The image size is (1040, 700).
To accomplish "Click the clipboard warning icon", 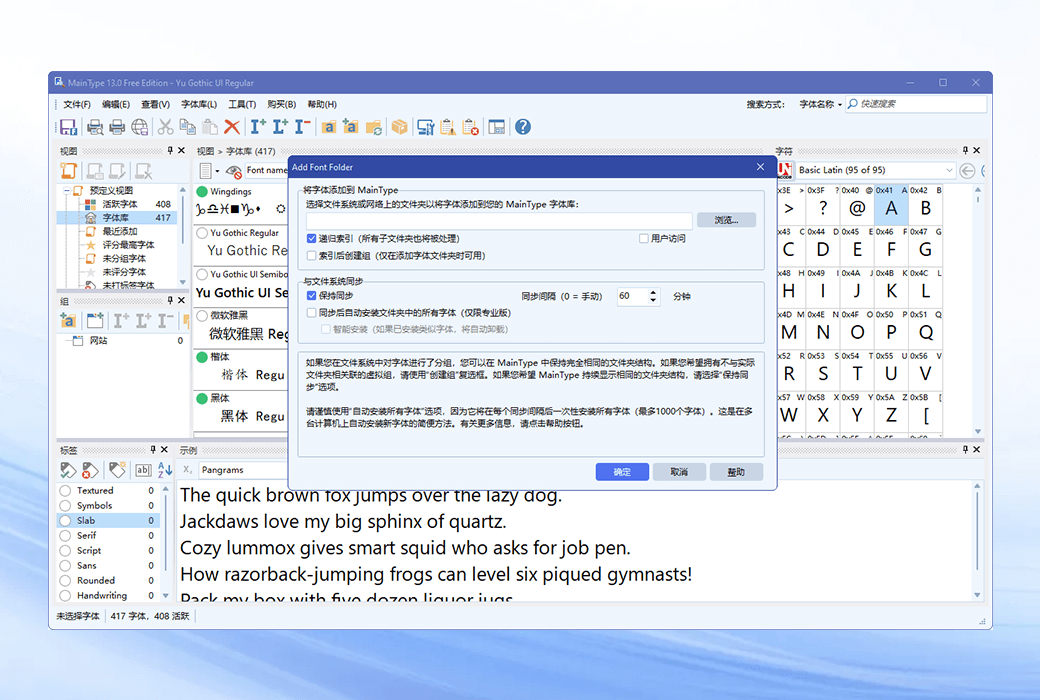I will (448, 127).
